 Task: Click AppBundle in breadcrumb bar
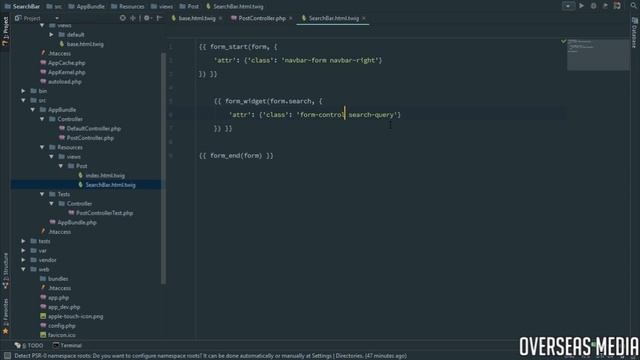pyautogui.click(x=87, y=7)
